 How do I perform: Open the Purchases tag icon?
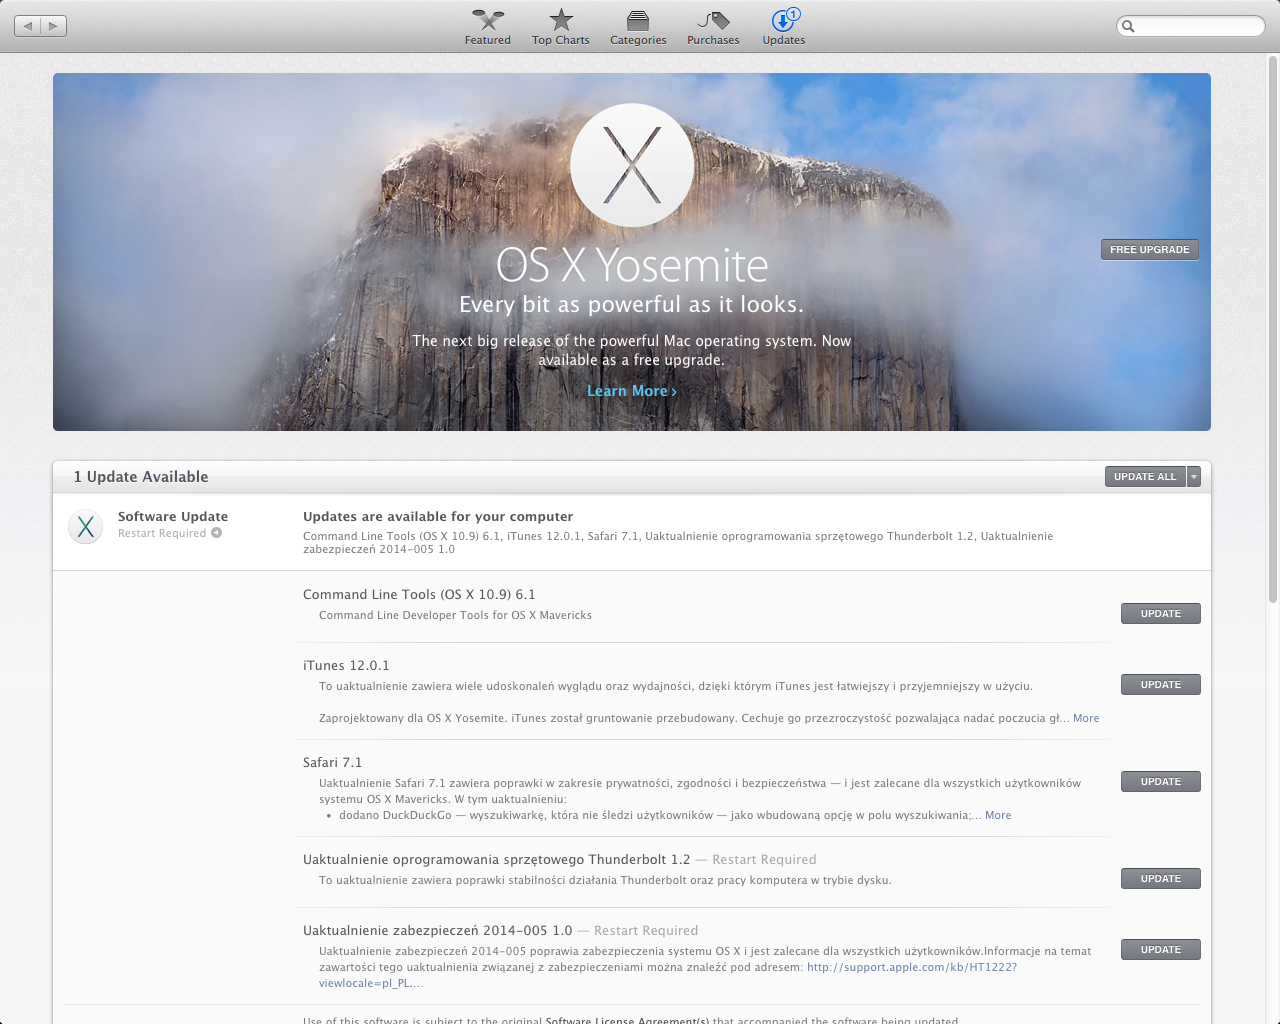(713, 20)
